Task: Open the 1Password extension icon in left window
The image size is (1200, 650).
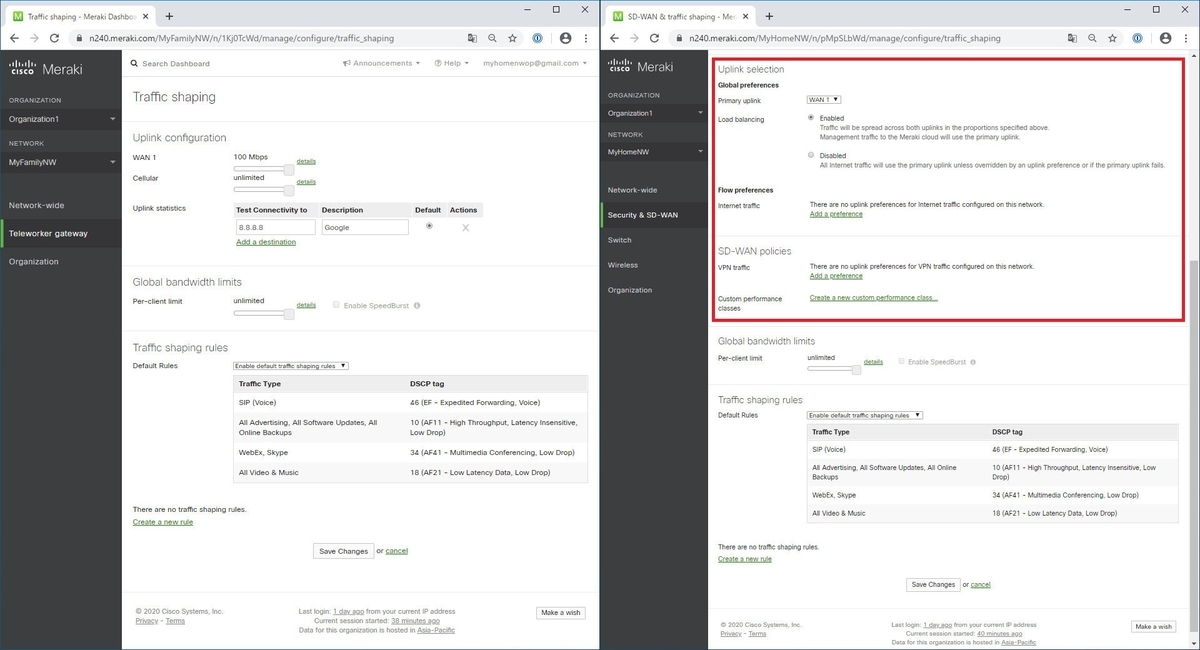Action: tap(539, 38)
